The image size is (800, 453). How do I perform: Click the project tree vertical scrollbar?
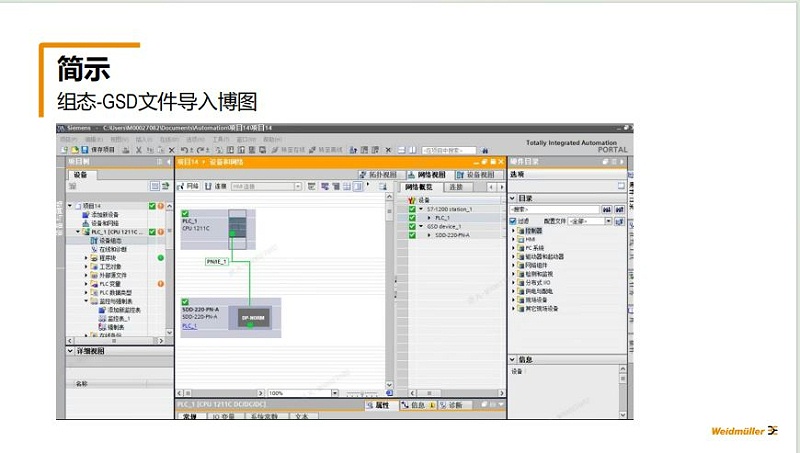(x=169, y=269)
